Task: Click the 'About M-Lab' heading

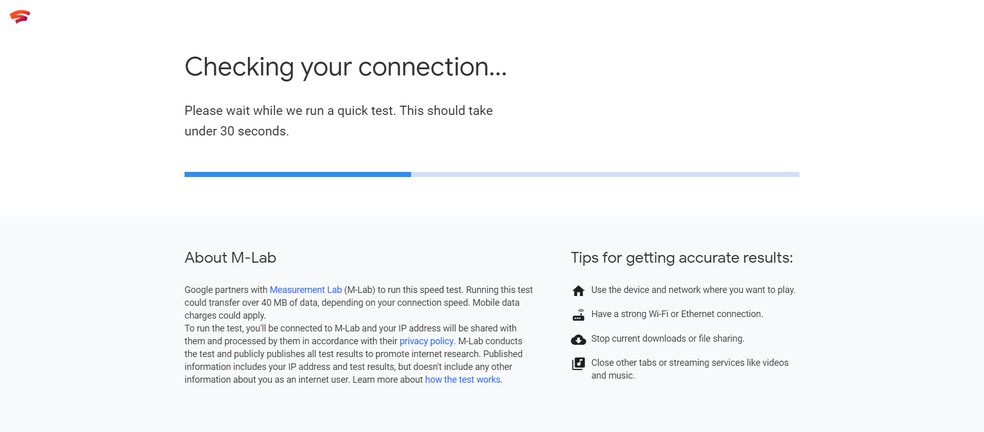Action: point(230,258)
